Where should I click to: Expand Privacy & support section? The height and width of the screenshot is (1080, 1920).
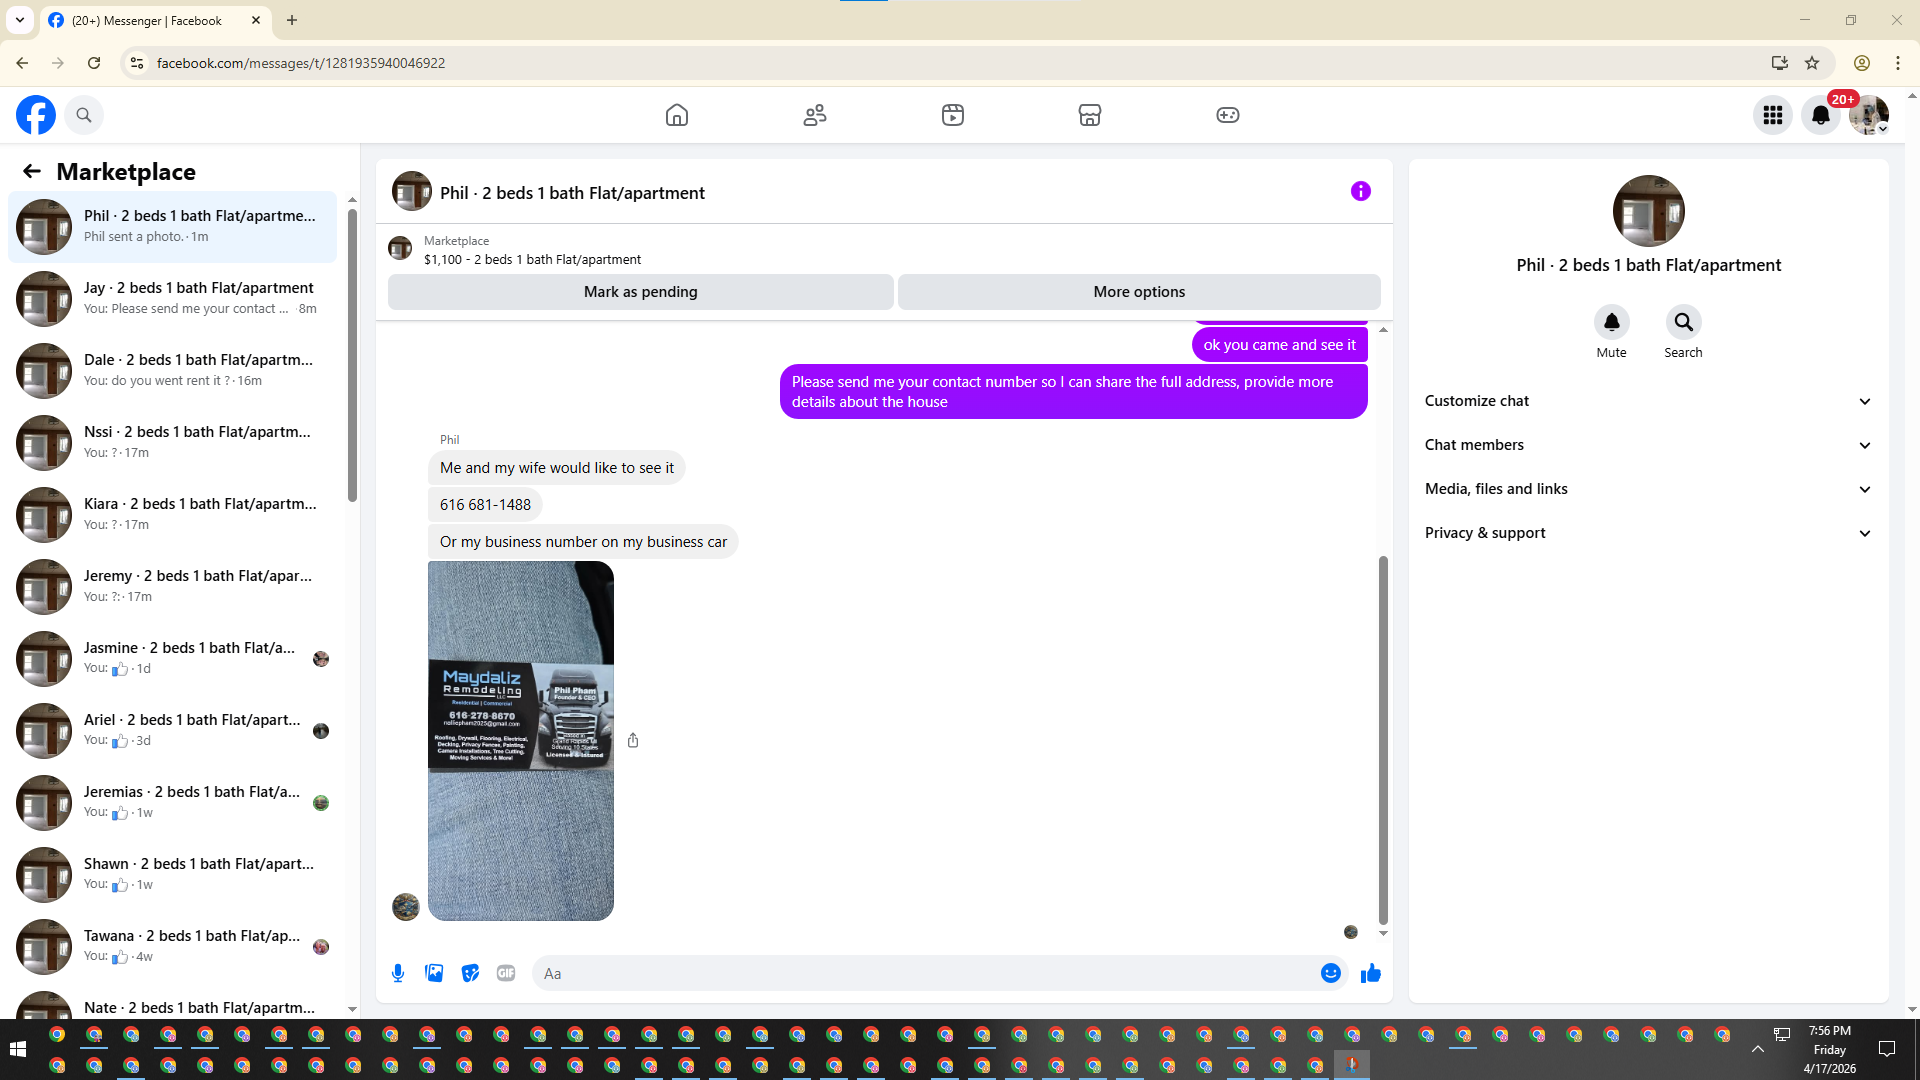(x=1647, y=533)
